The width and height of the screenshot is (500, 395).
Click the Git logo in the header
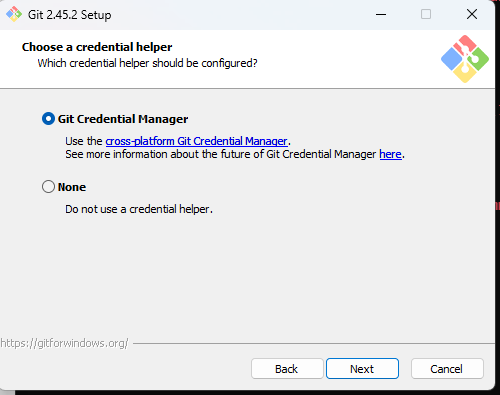(x=465, y=59)
